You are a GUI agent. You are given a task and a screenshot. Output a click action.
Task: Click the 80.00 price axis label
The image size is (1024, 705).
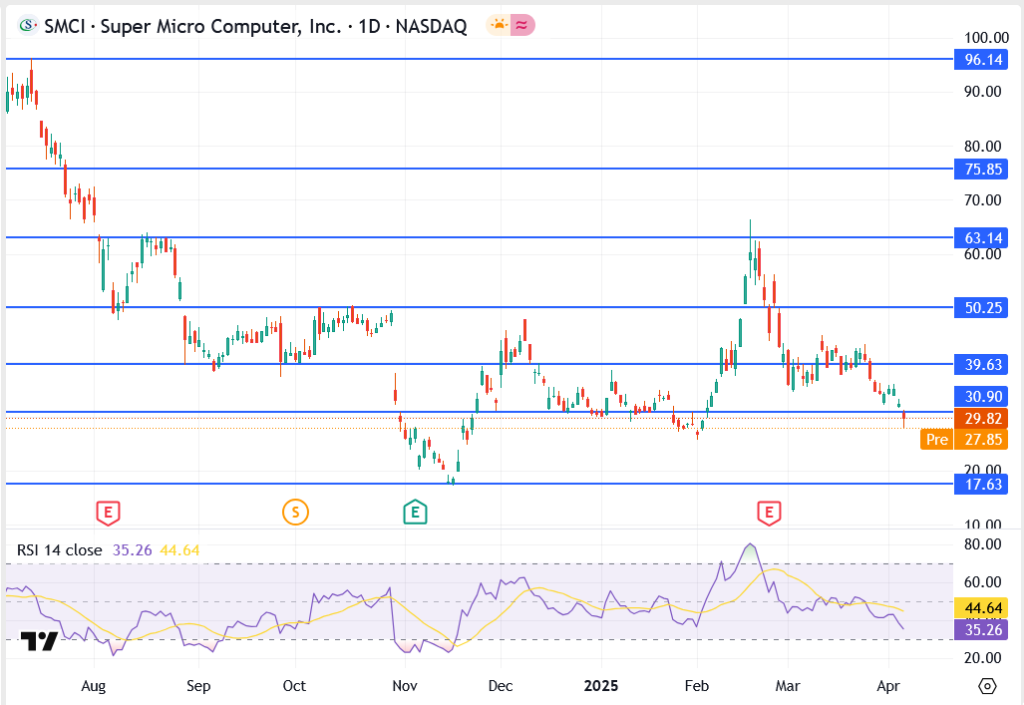[983, 147]
